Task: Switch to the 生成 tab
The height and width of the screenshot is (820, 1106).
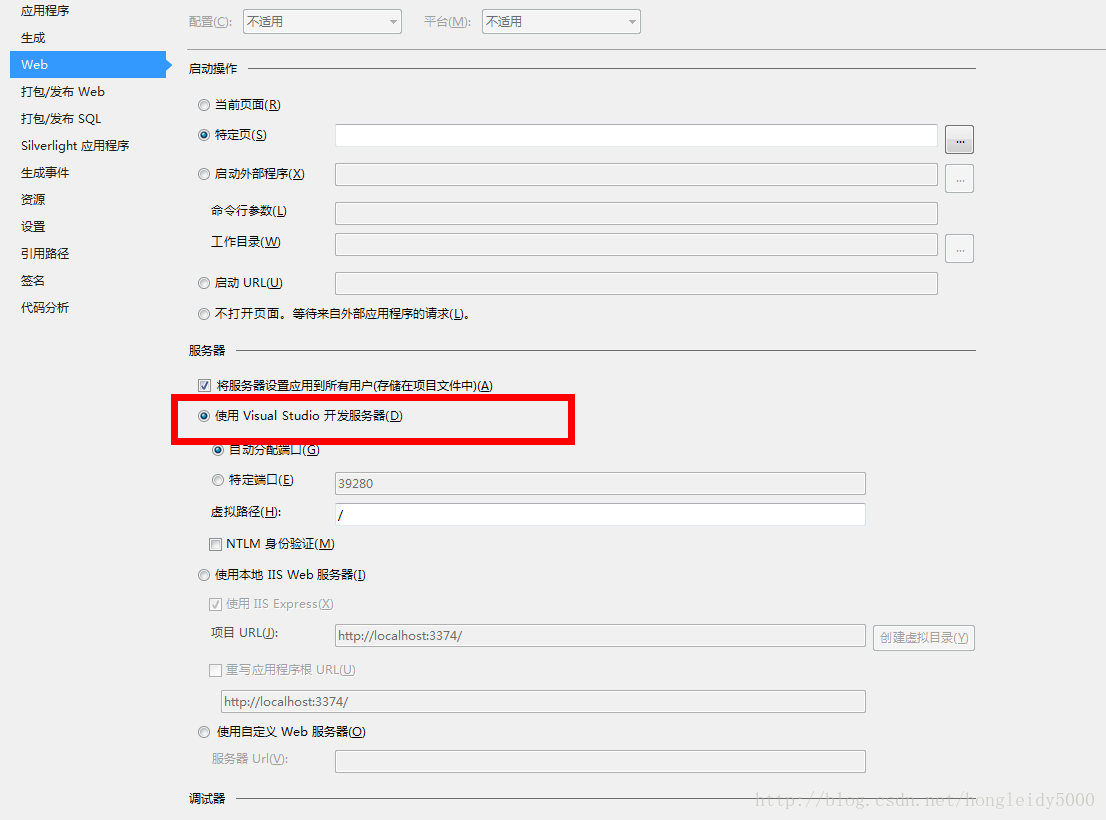Action: click(33, 37)
